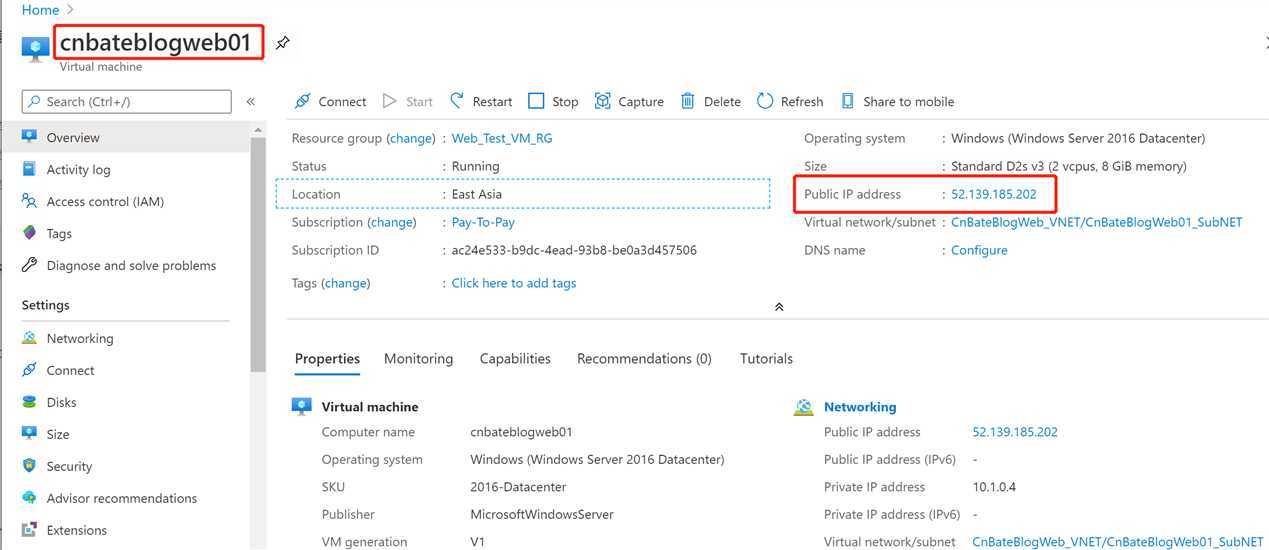Click the Capture toolbar button

(x=629, y=101)
